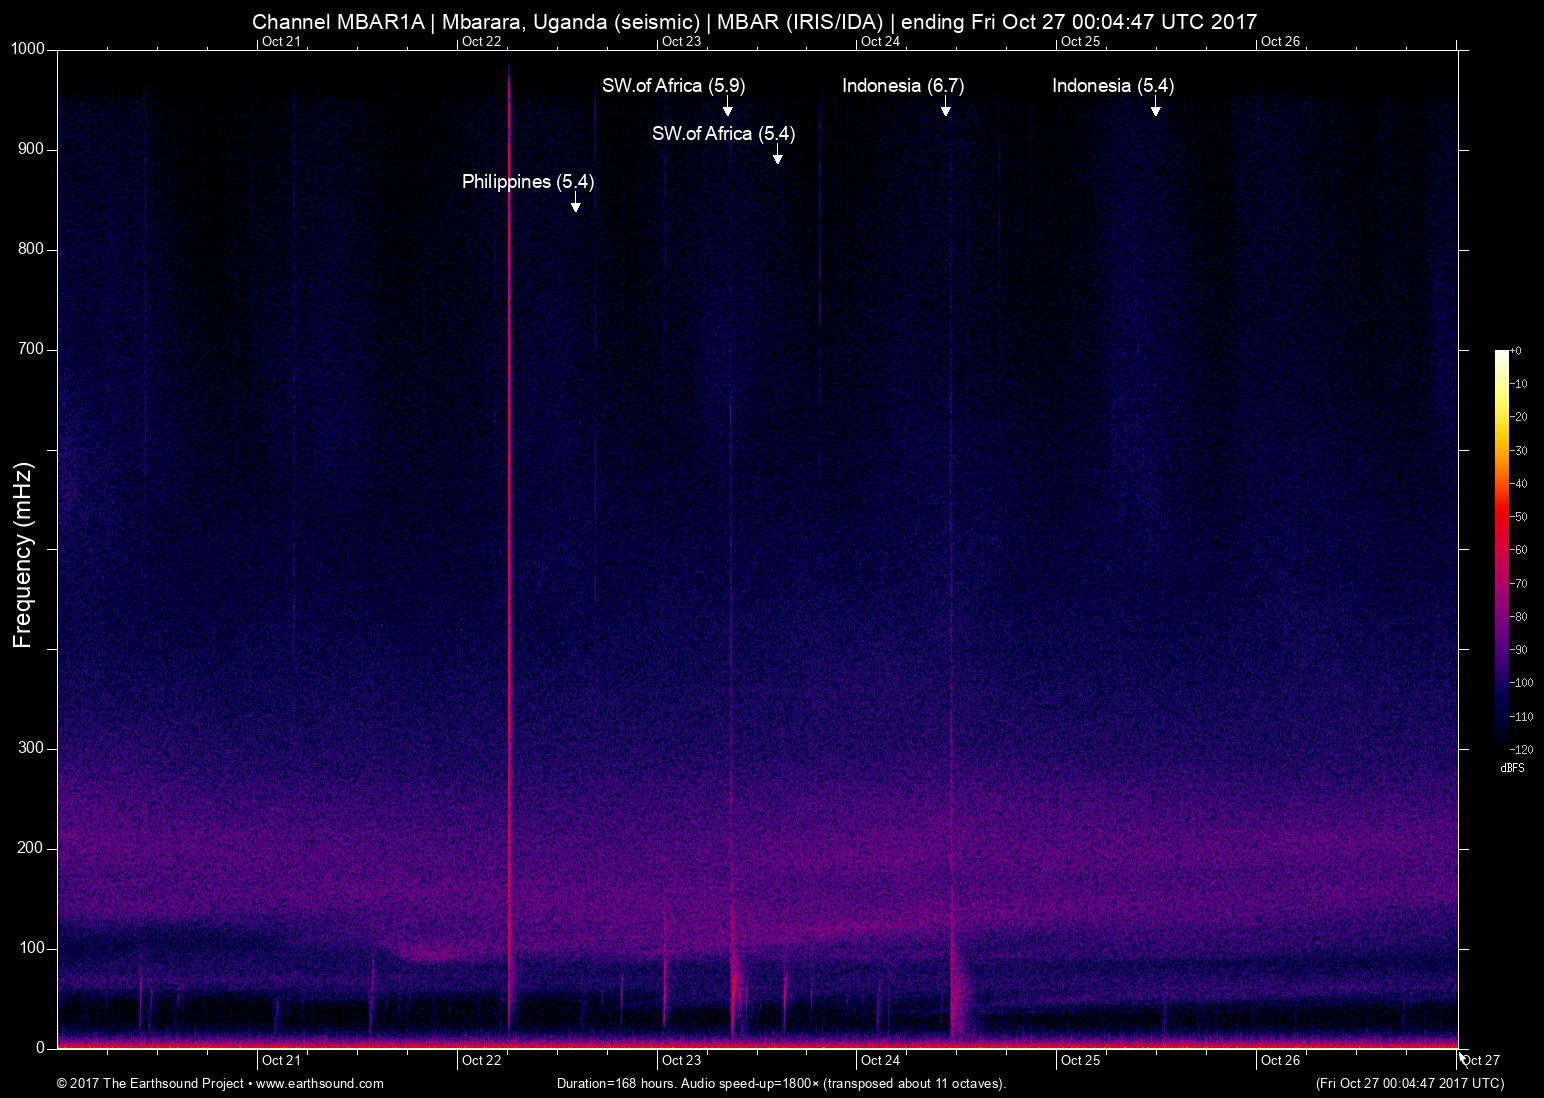Click the arrow marker under "Indonesia (6.7)"
The image size is (1544, 1098).
(x=945, y=107)
